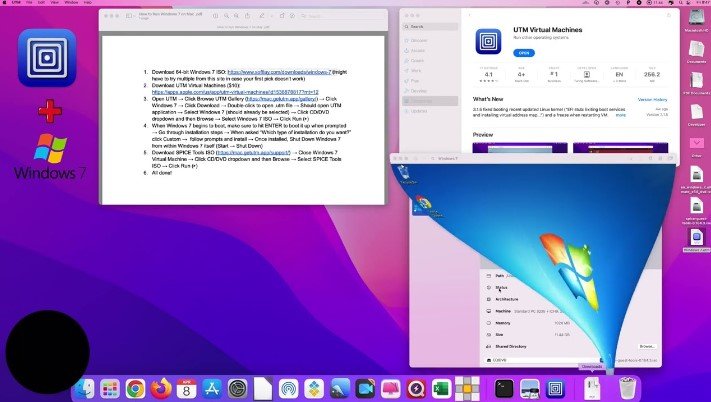Open the Downloads stack in the Dock
711x402 pixels.
[592, 389]
